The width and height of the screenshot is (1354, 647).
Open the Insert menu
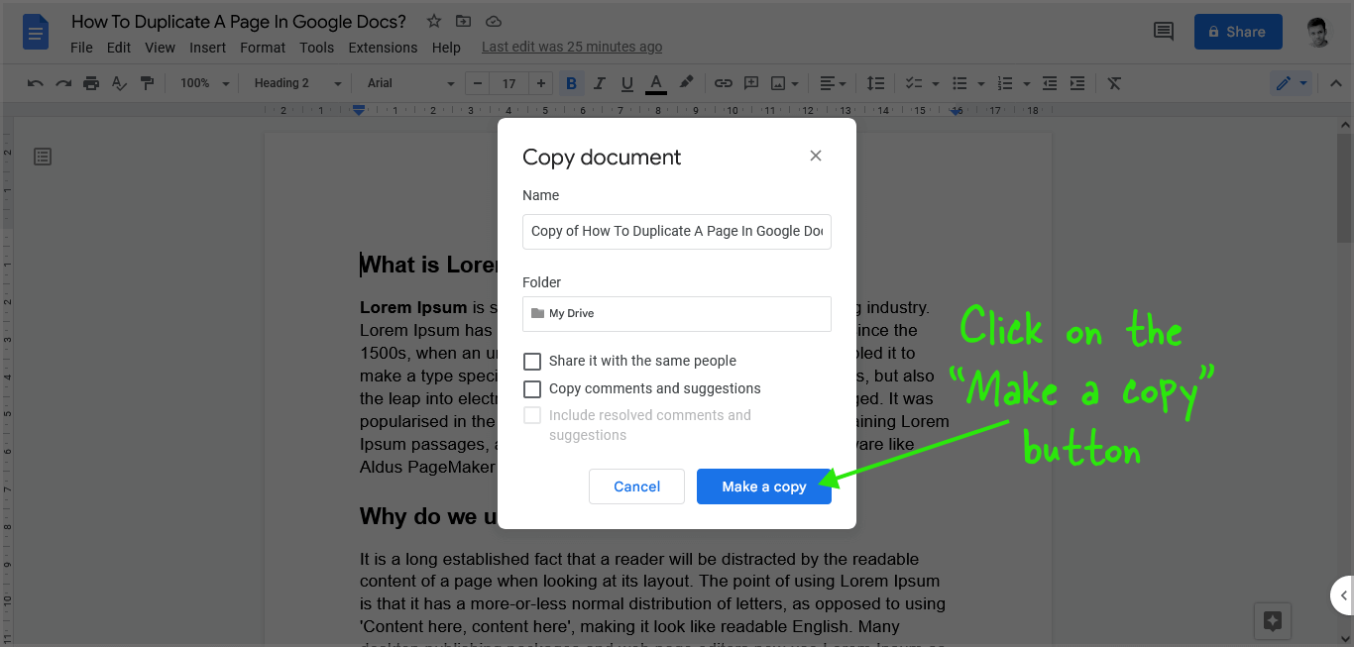(207, 47)
